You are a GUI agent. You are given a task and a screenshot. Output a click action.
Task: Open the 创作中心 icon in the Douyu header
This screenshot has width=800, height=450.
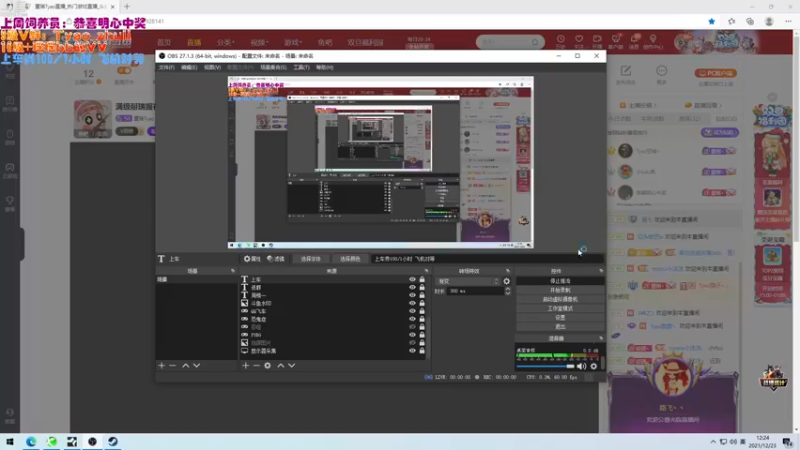pyautogui.click(x=653, y=41)
